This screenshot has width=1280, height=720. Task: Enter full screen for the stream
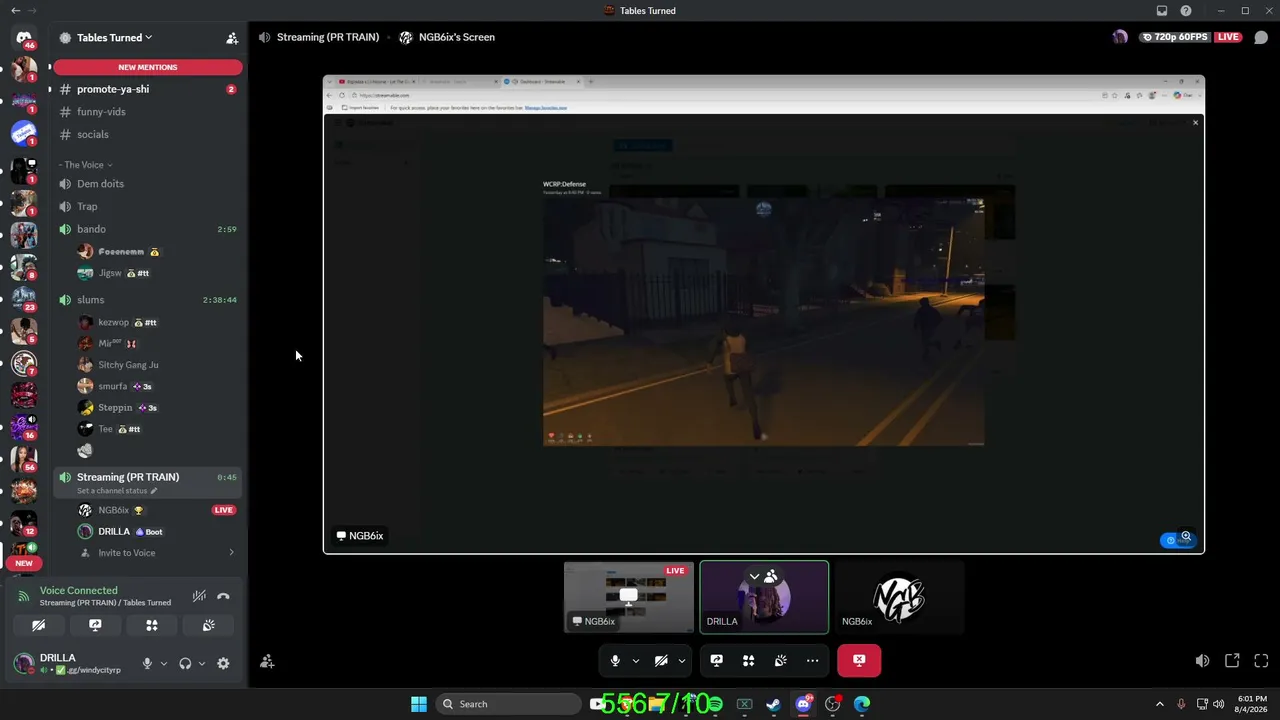click(1261, 661)
